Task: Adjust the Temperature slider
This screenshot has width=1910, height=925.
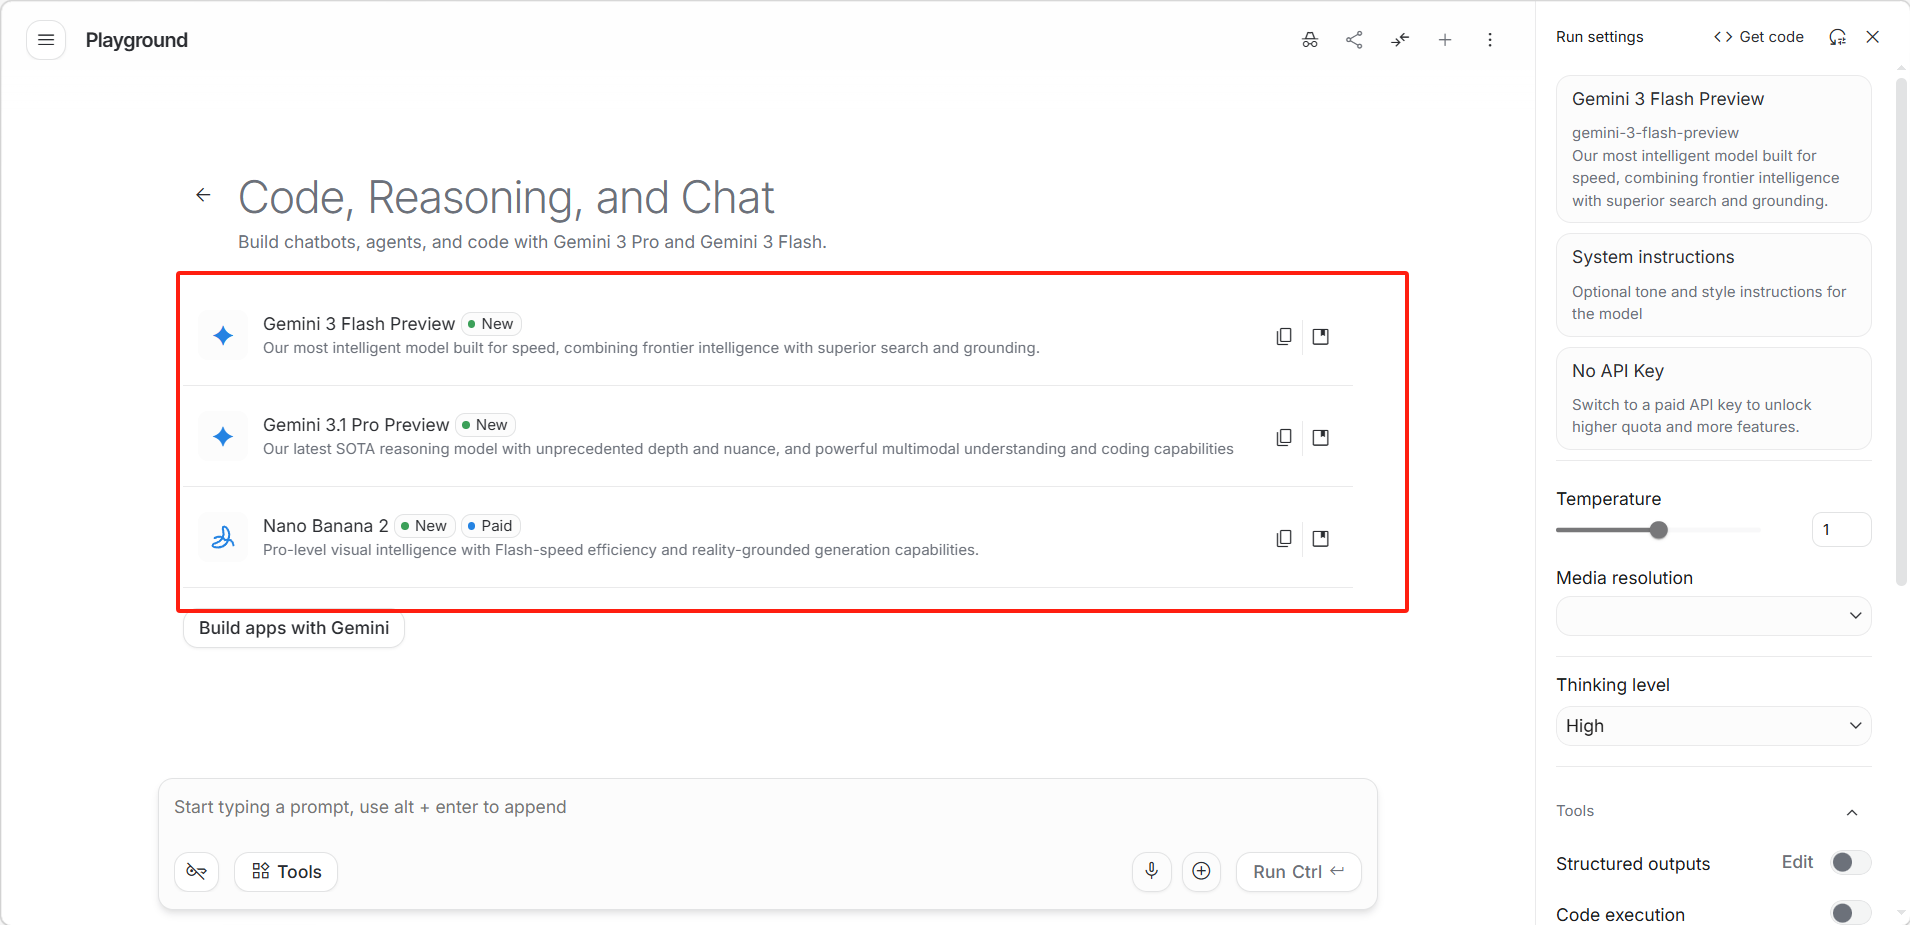Action: point(1658,530)
